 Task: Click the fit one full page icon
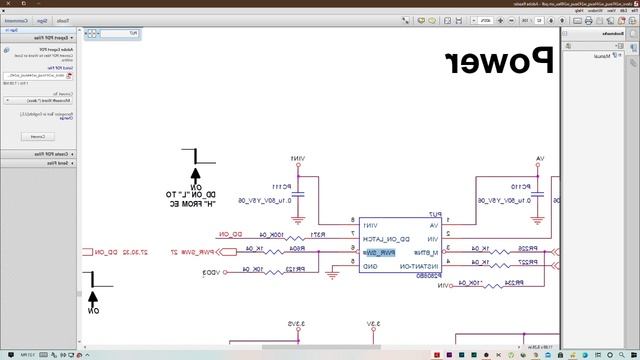click(x=447, y=20)
